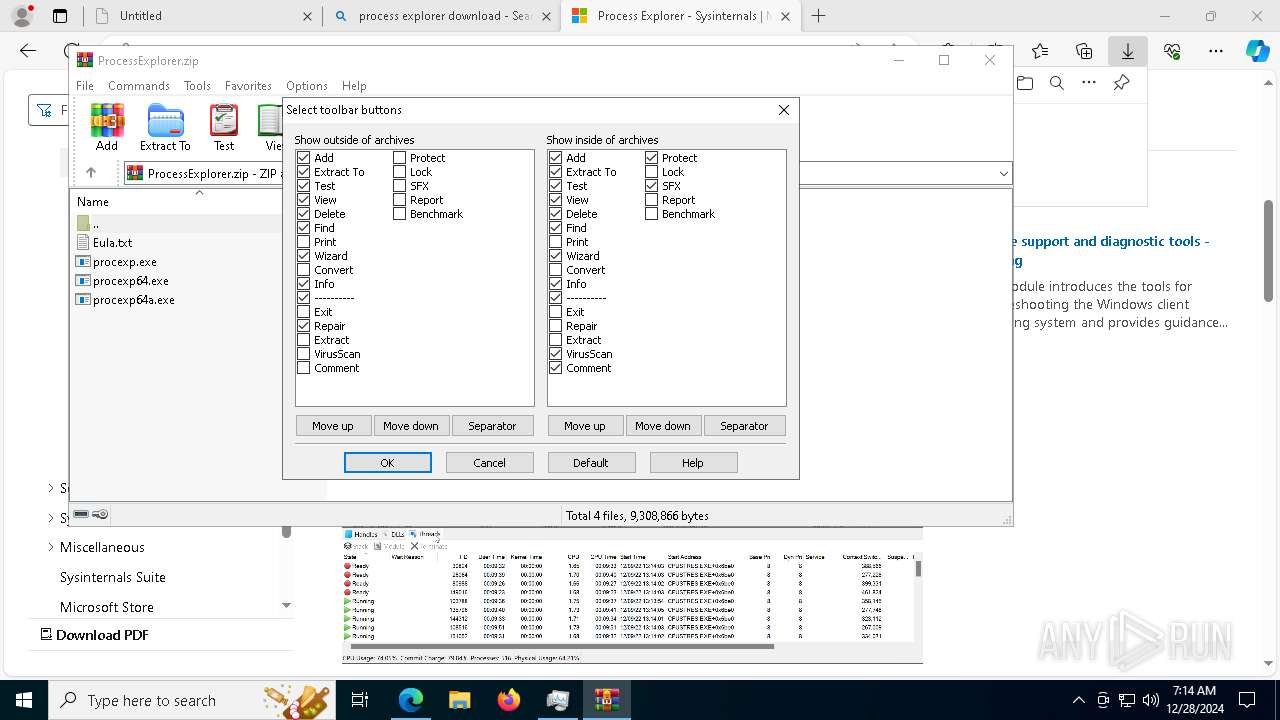Uncheck Comment inside of archives
This screenshot has width=1280, height=720.
[x=556, y=368]
